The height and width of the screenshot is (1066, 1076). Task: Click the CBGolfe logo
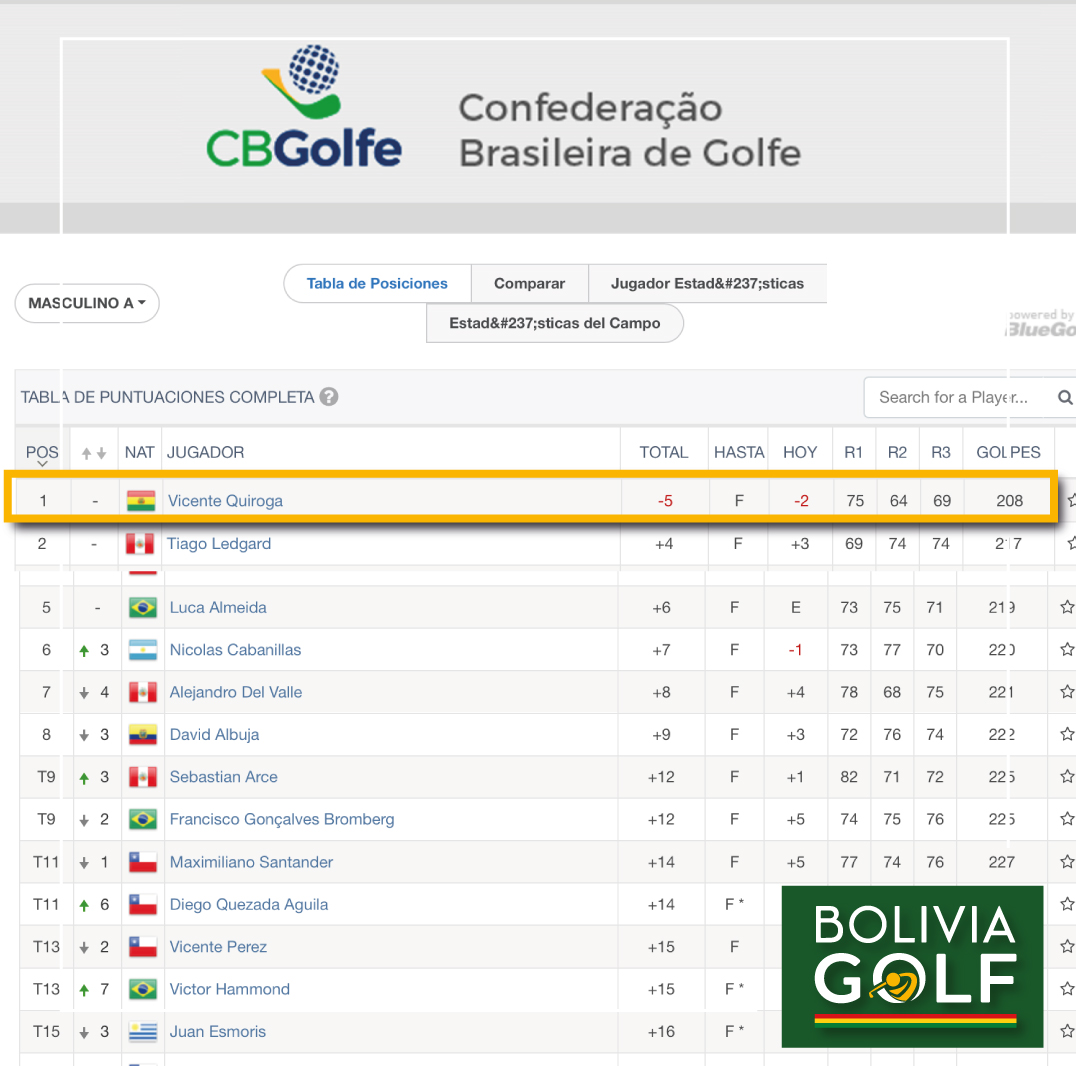(303, 108)
